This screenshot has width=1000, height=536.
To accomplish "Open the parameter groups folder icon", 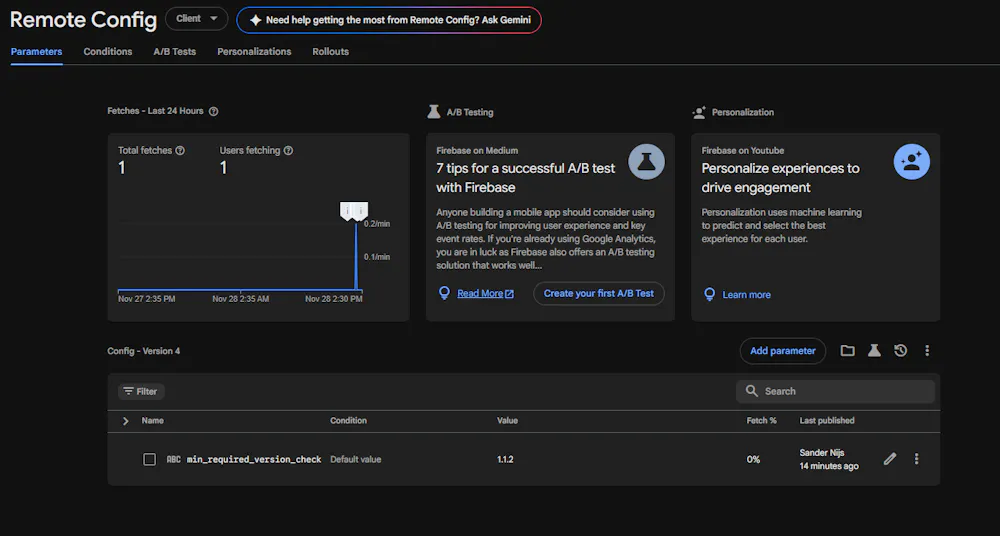I will coord(848,351).
